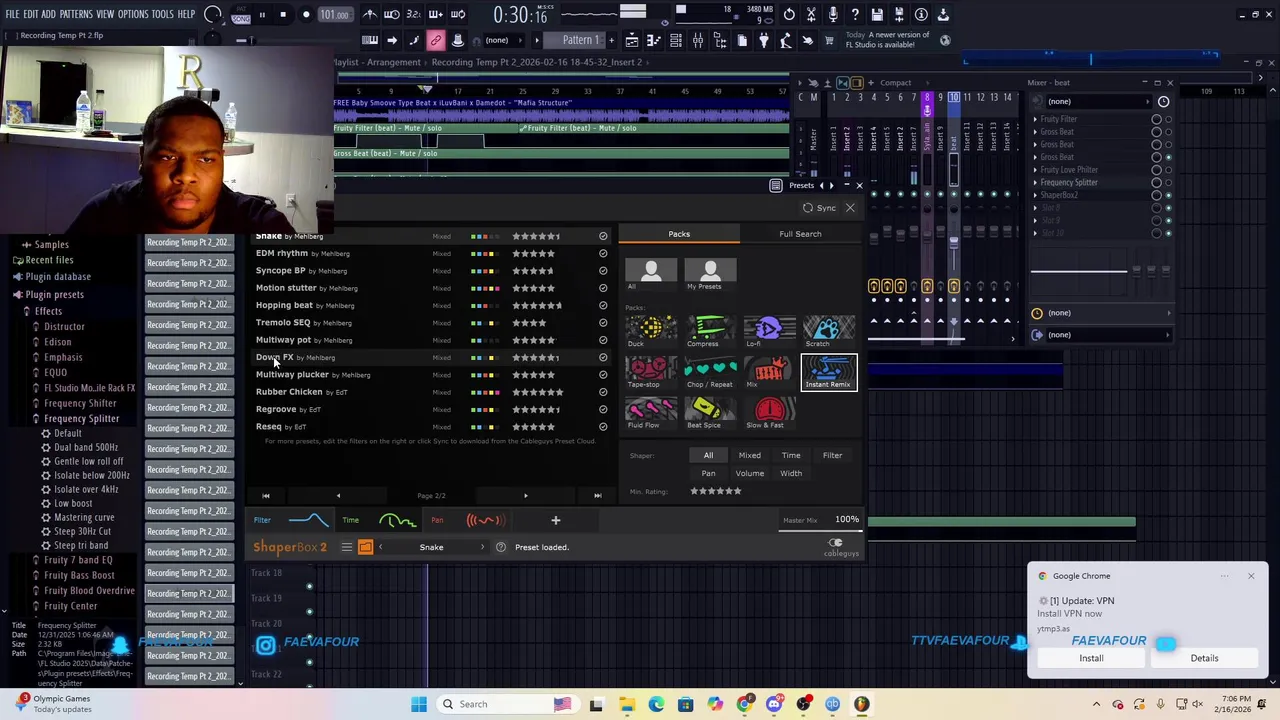1280x720 pixels.
Task: Load the Motion stutter preset
Action: [x=286, y=288]
